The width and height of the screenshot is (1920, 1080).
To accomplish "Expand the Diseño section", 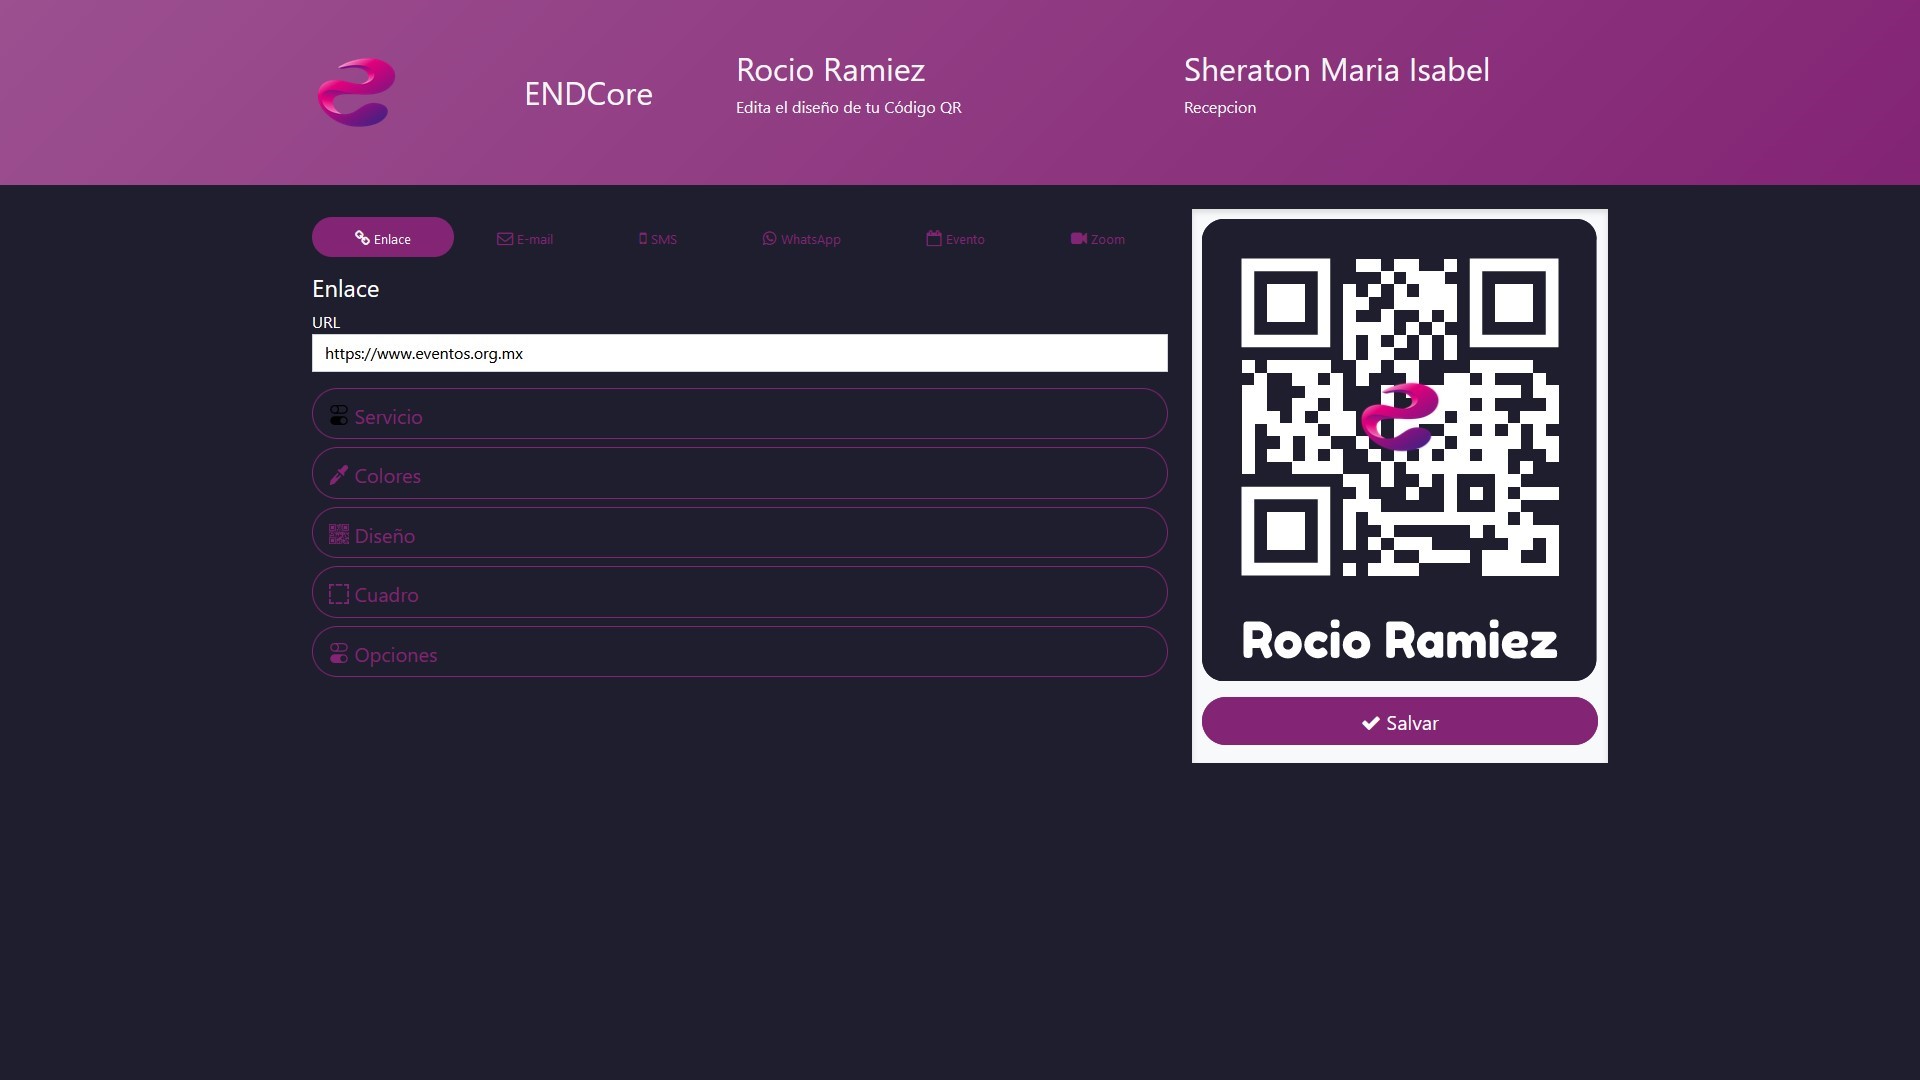I will [x=740, y=533].
